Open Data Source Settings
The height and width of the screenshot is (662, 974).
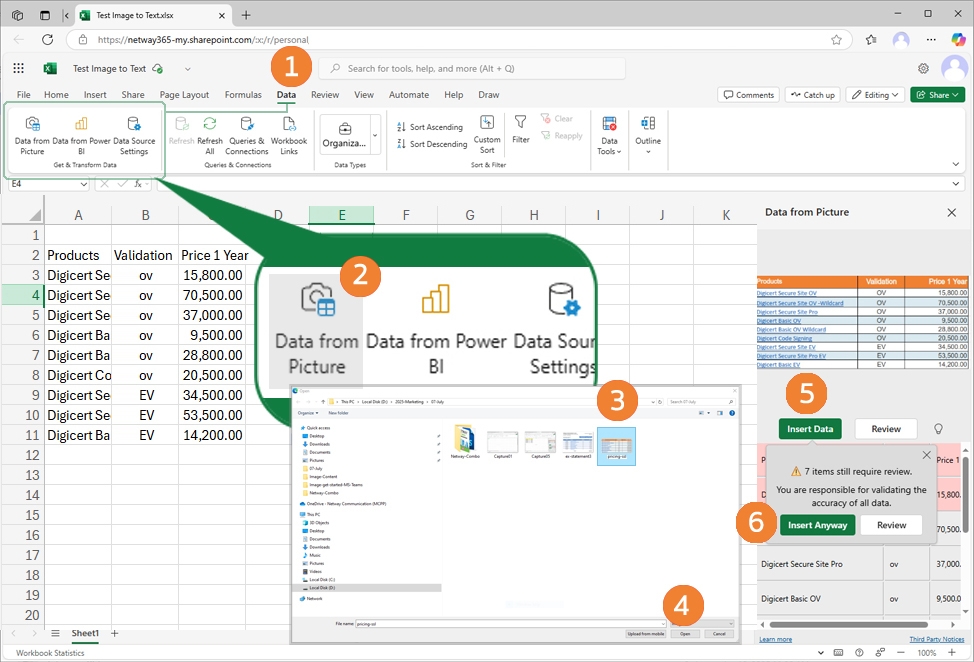point(134,135)
